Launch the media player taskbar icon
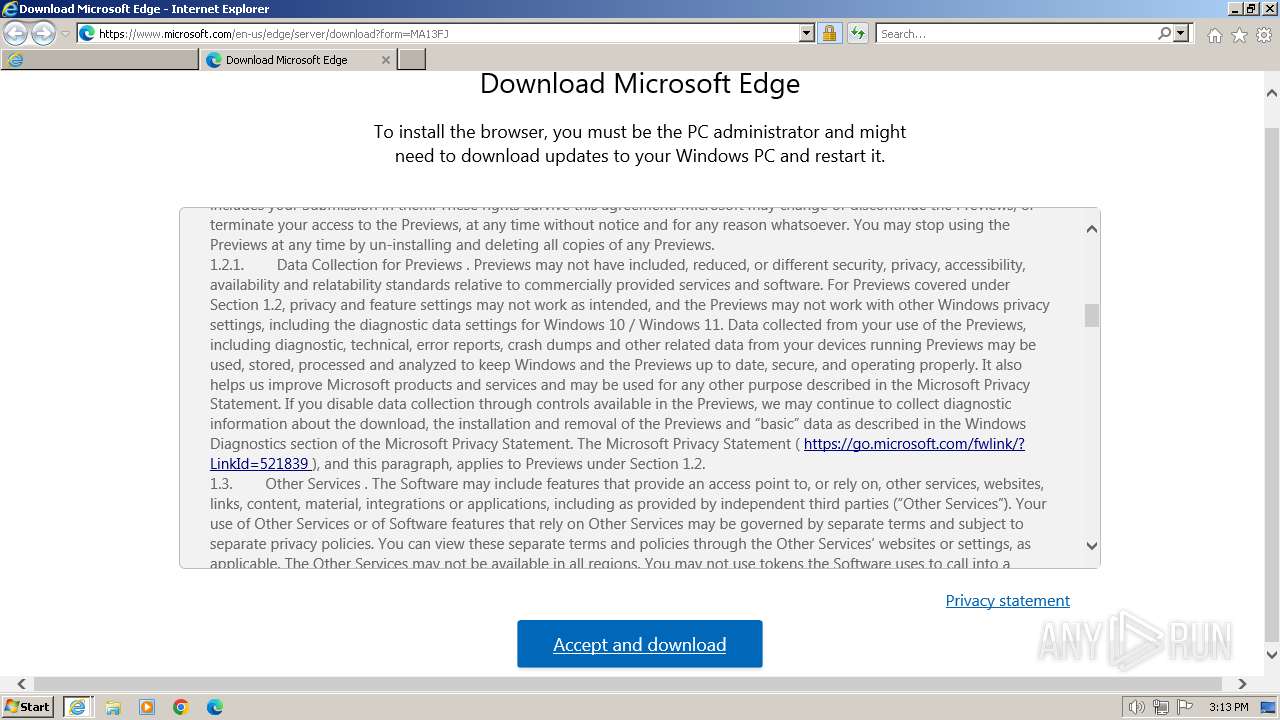This screenshot has width=1280, height=720. click(147, 707)
